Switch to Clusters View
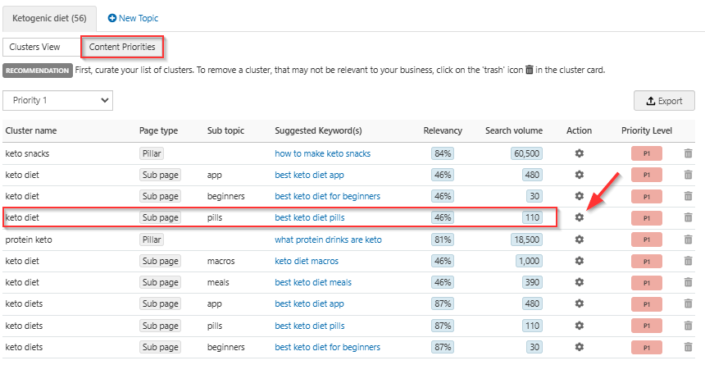The image size is (705, 365). (x=41, y=47)
